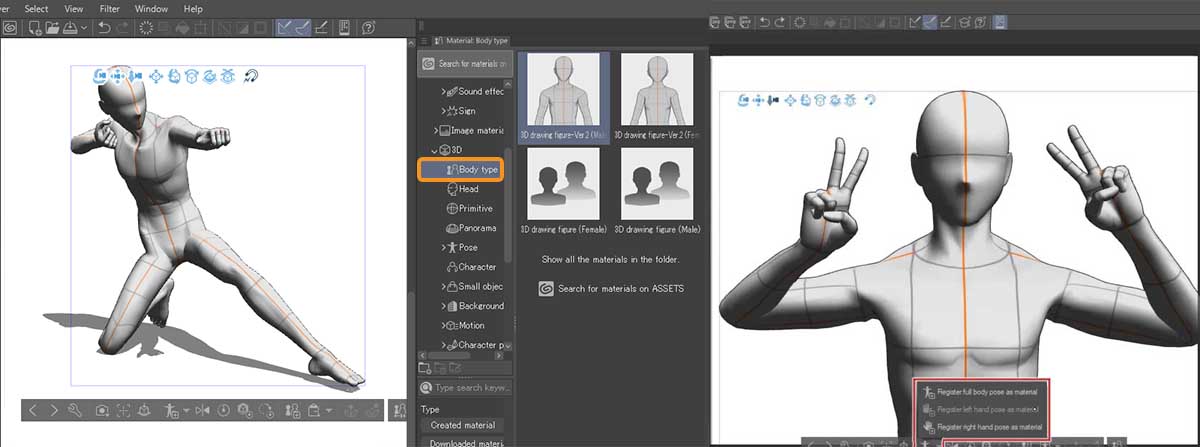This screenshot has height=447, width=1200.
Task: Undo last action in left window toolbar
Action: (x=104, y=28)
